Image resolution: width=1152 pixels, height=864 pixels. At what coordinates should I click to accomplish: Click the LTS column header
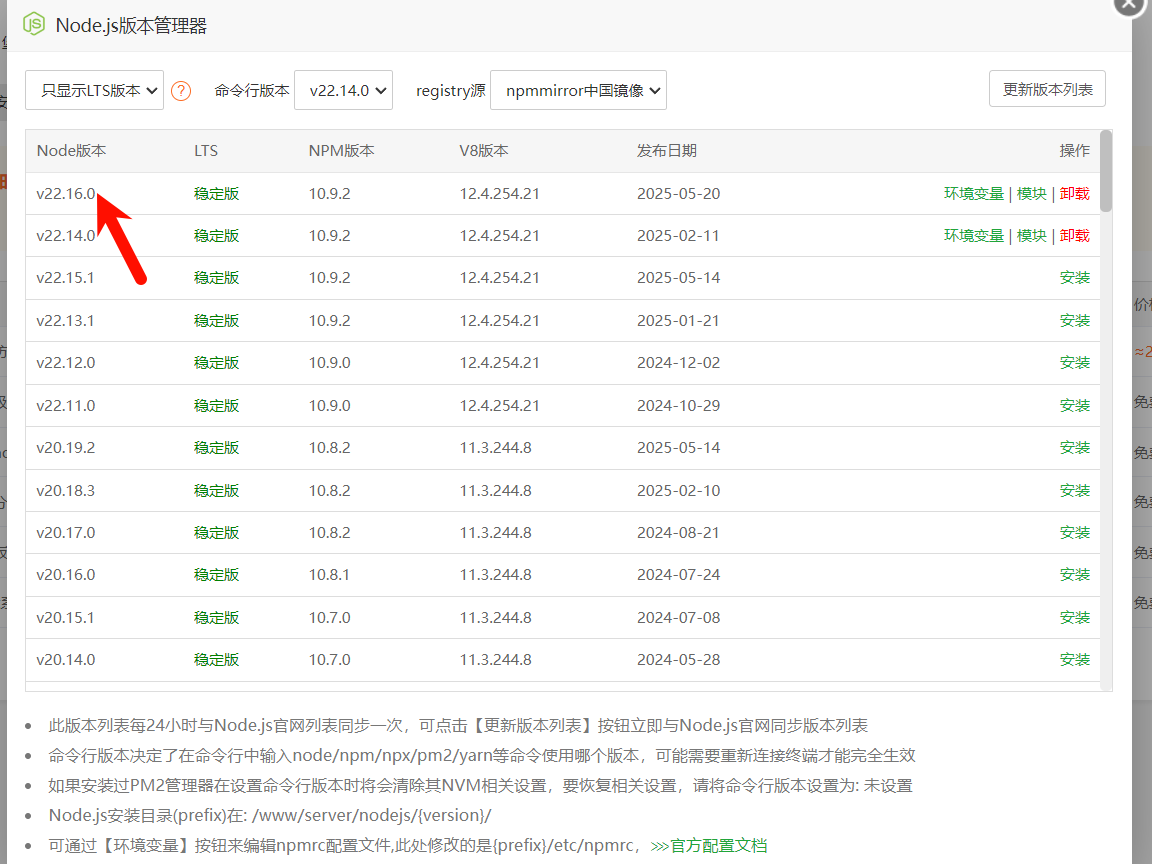pyautogui.click(x=206, y=151)
